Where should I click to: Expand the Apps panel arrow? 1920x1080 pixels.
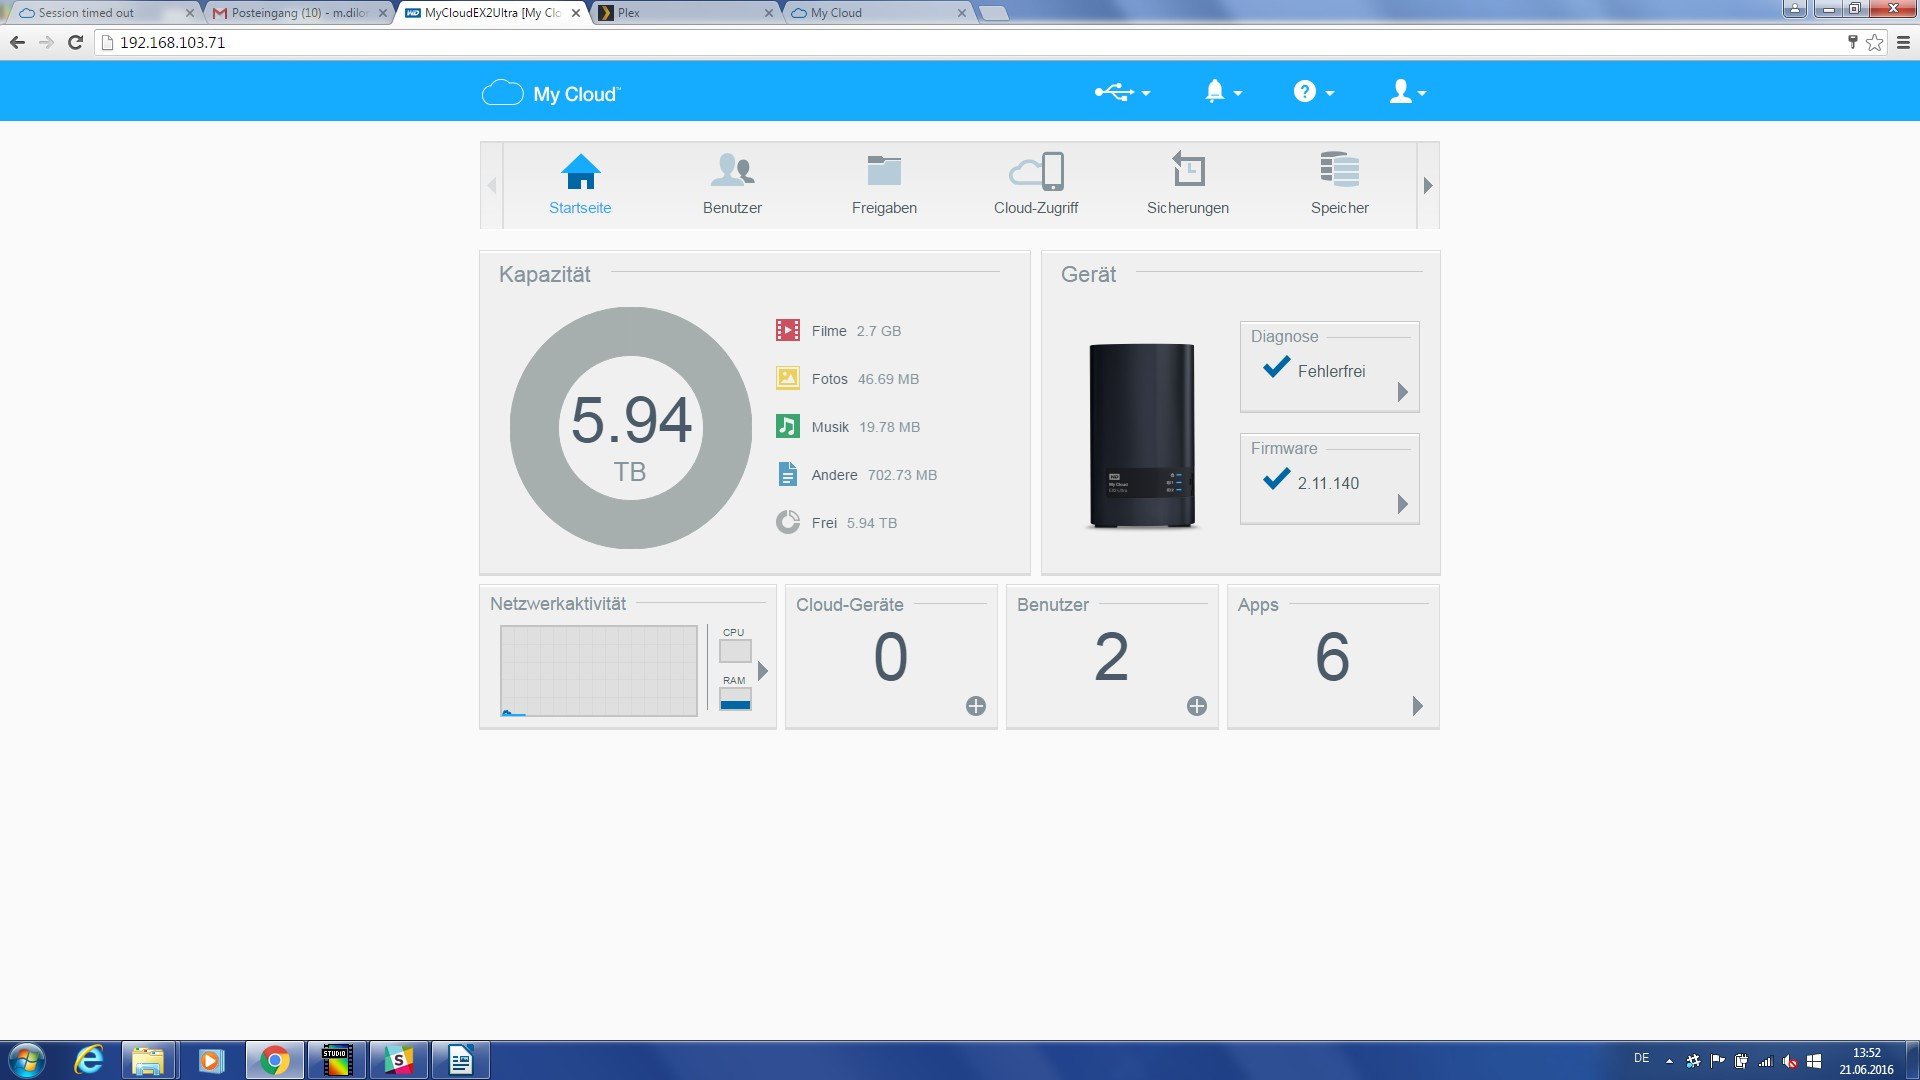tap(1417, 706)
